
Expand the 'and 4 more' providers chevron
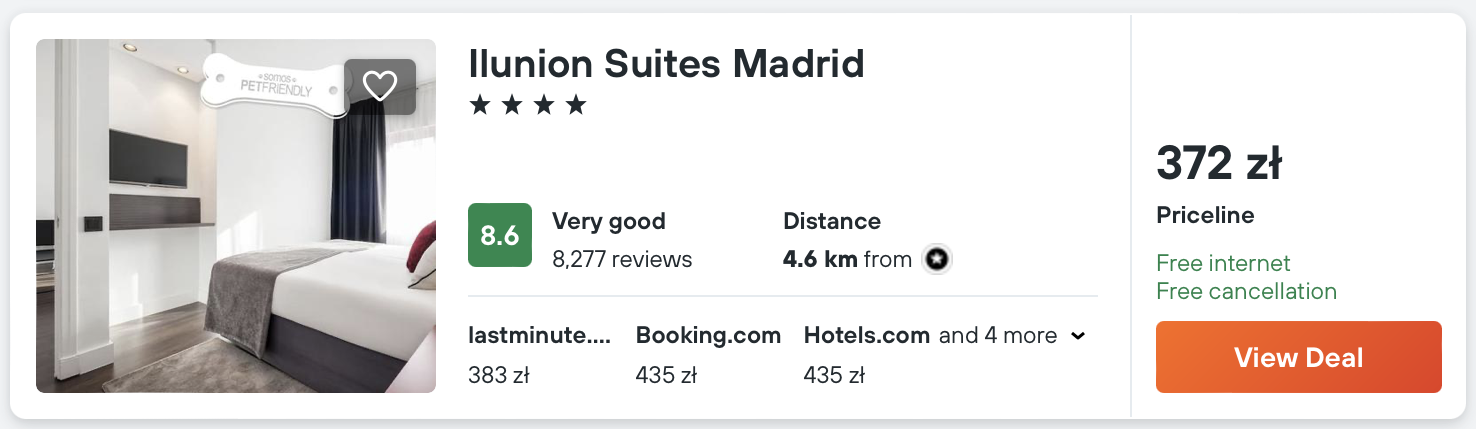(1078, 336)
